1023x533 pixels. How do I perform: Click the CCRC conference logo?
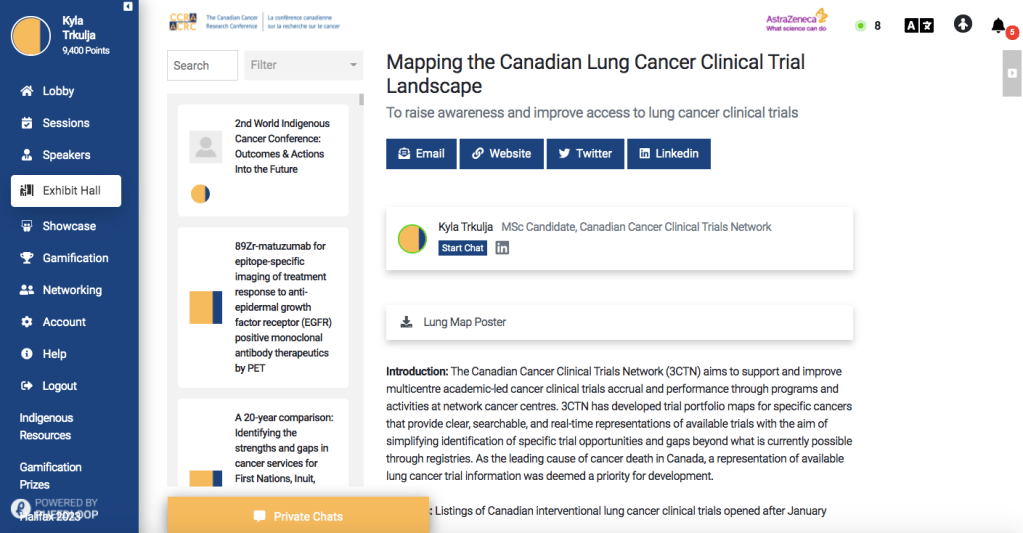point(254,22)
